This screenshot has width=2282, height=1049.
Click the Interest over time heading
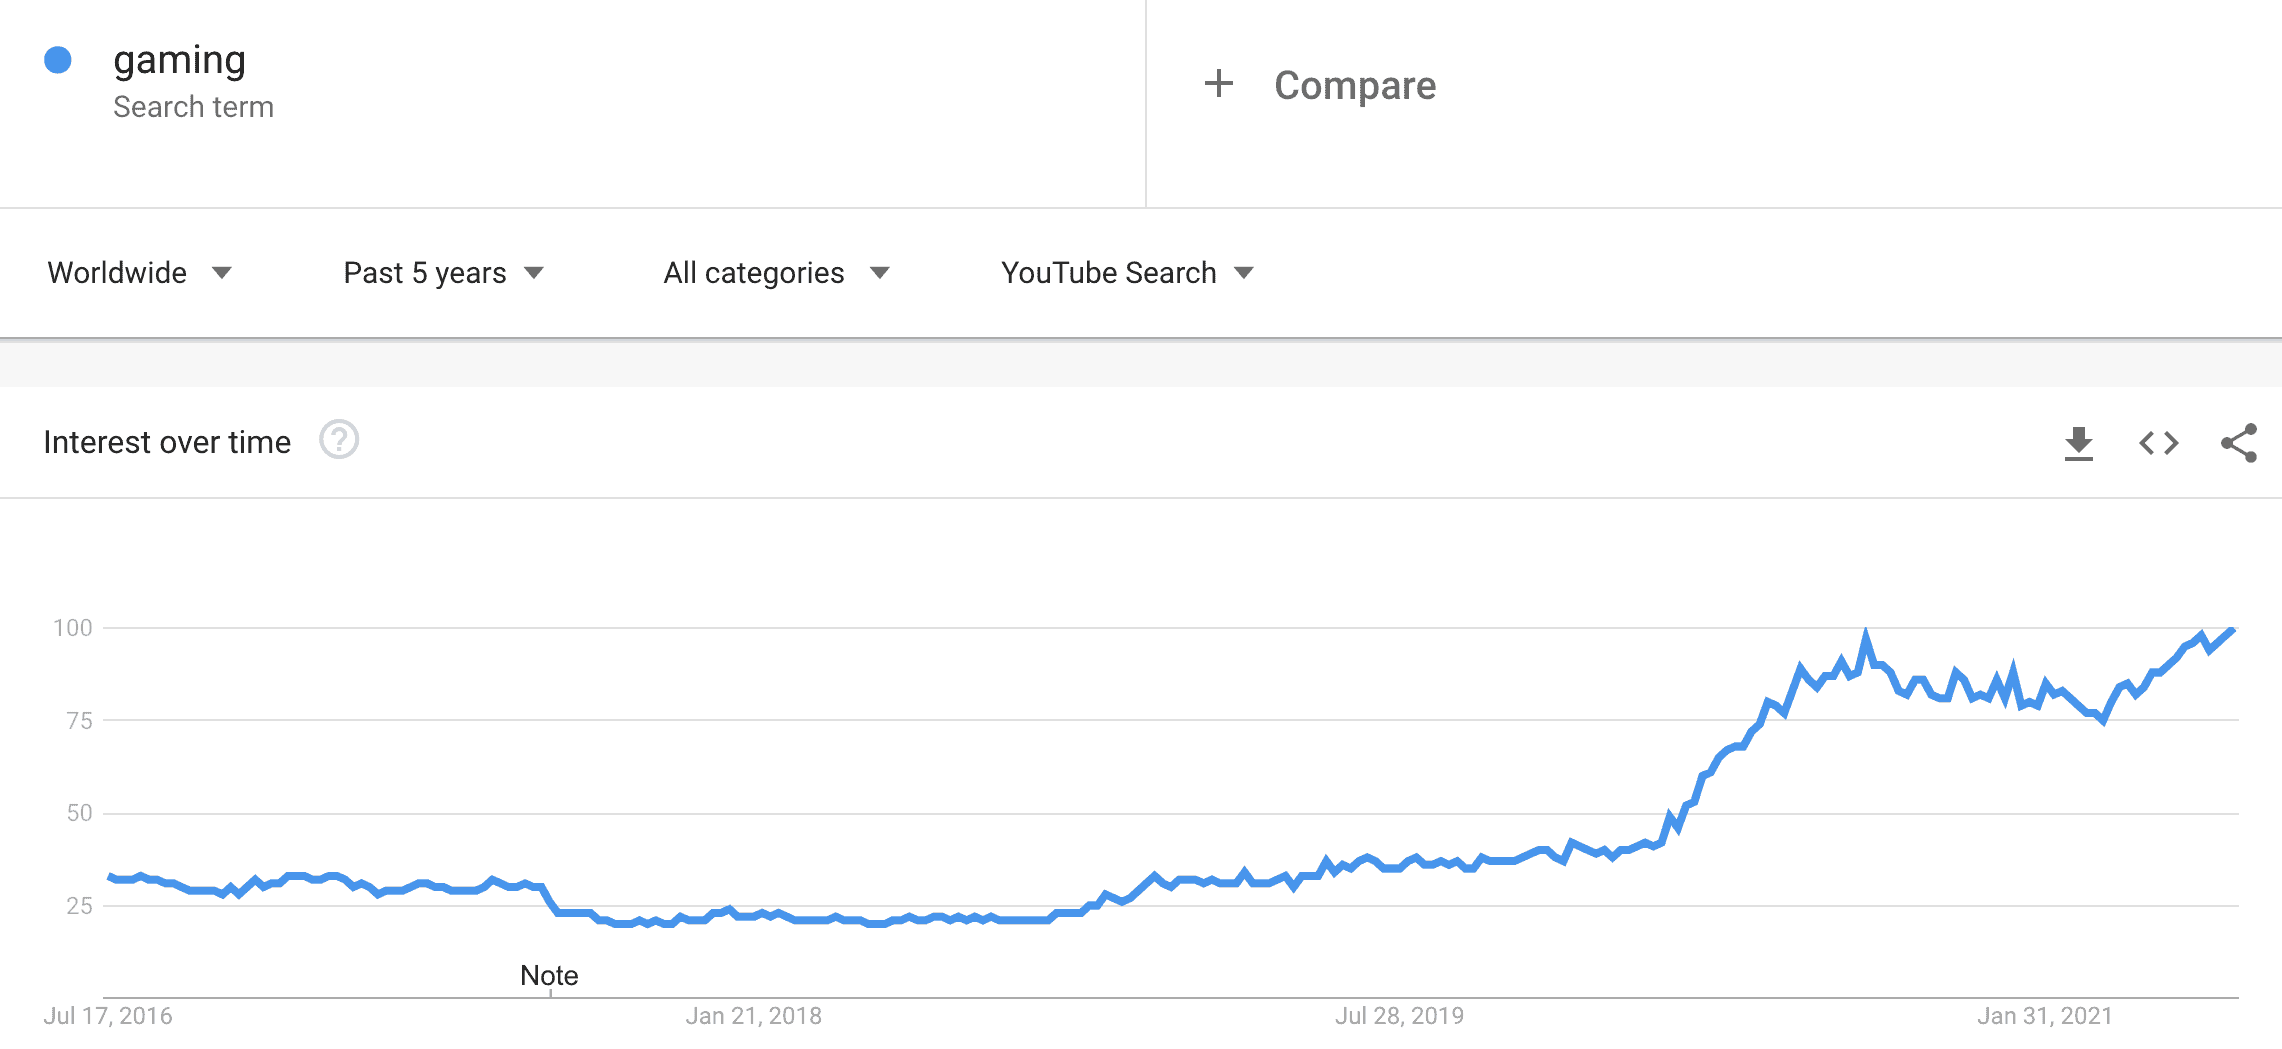[x=167, y=442]
